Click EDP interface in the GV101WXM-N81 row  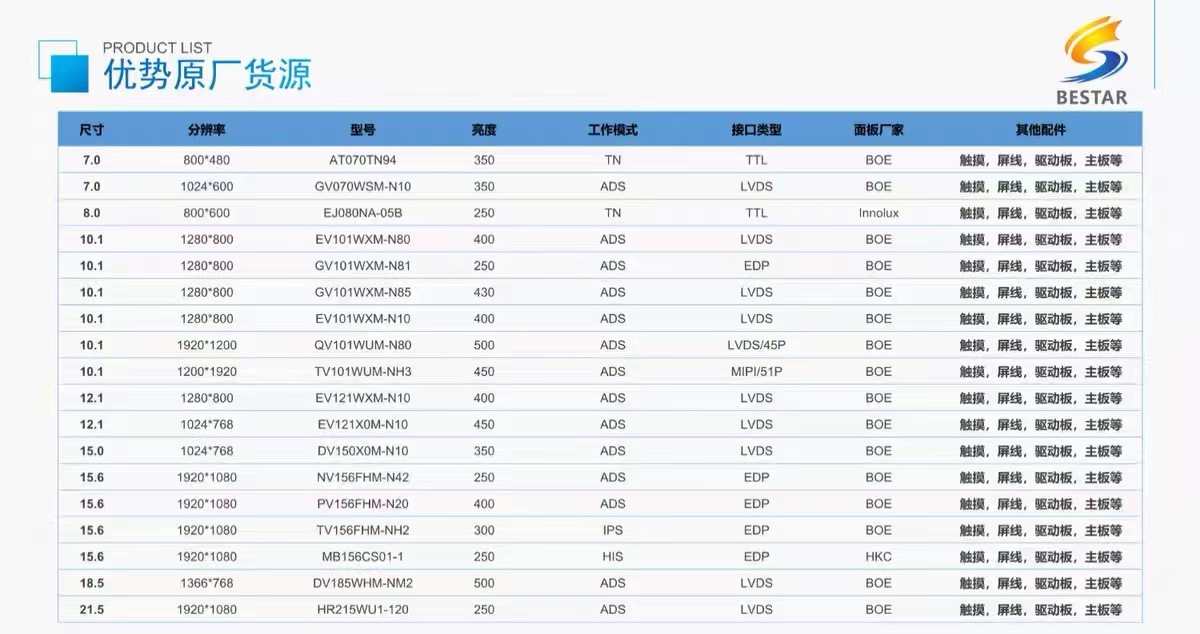(756, 266)
